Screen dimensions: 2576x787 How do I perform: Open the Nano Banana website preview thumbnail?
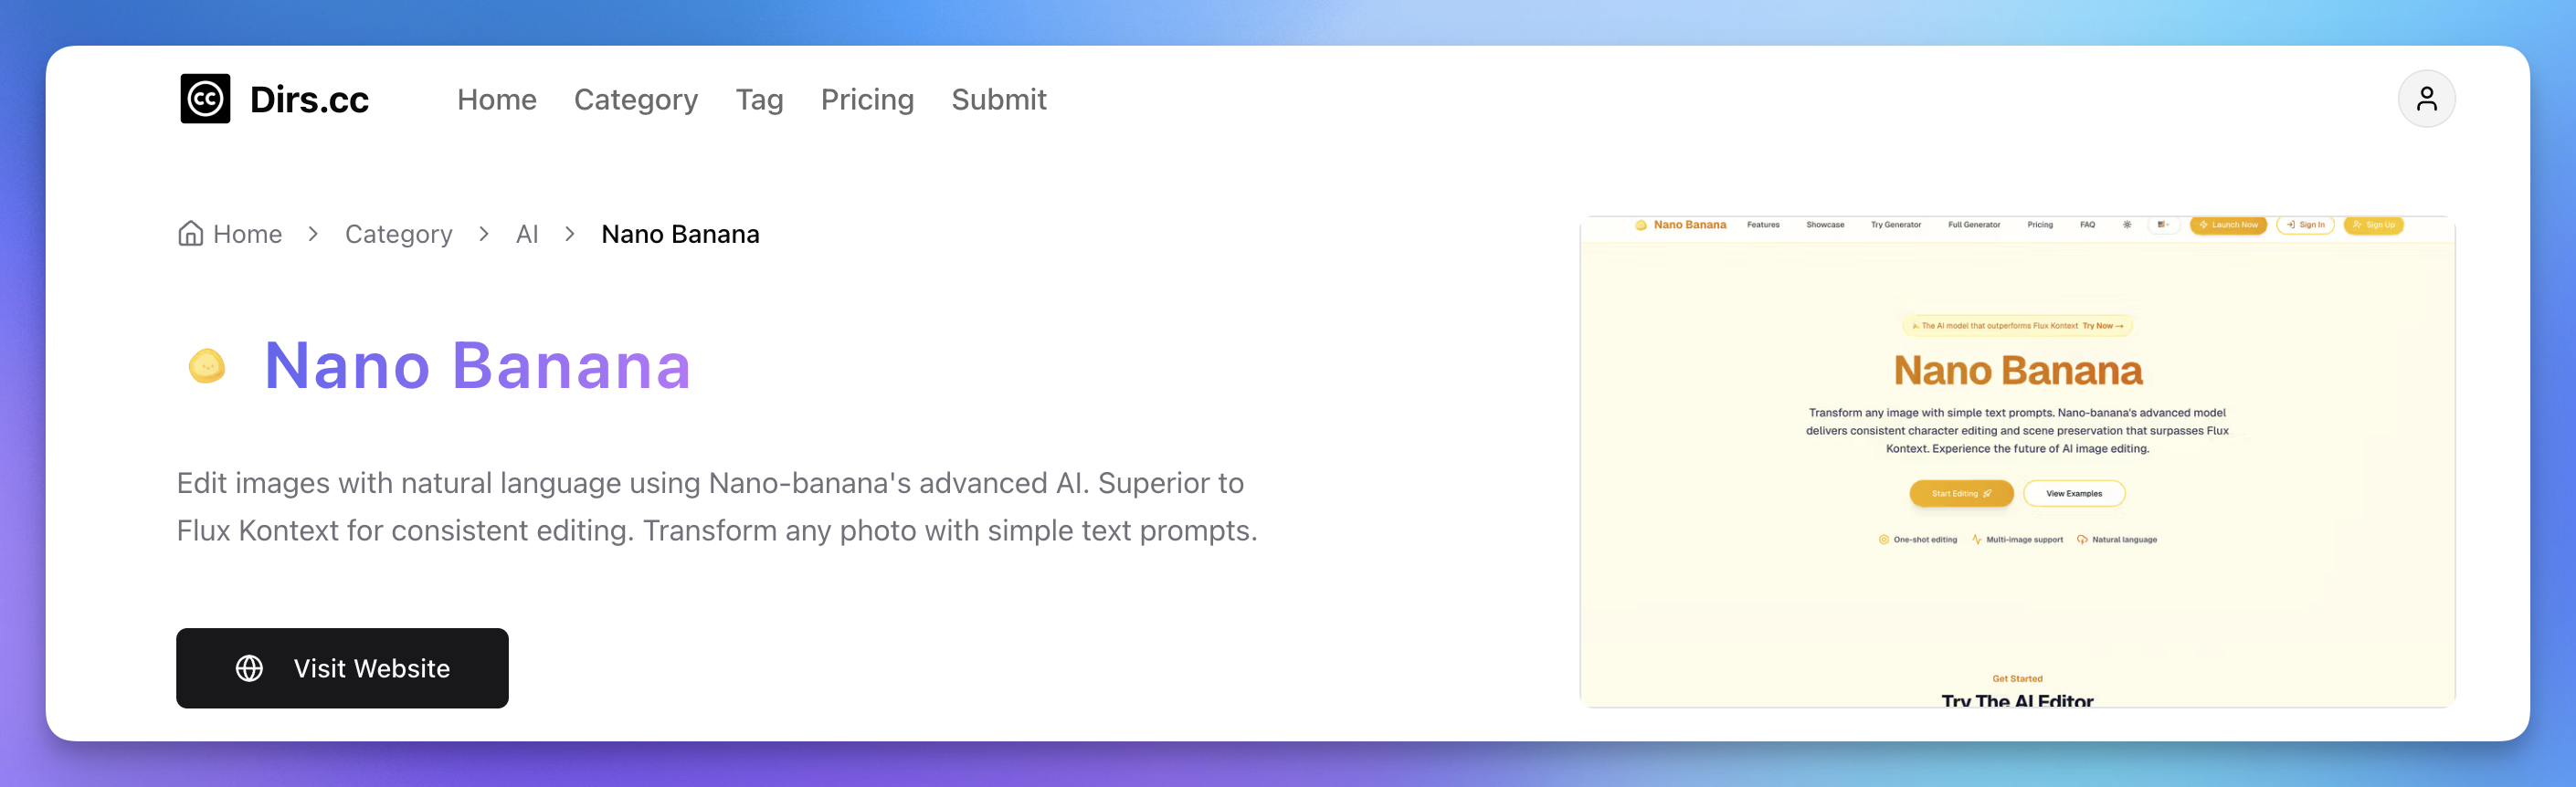click(2017, 462)
